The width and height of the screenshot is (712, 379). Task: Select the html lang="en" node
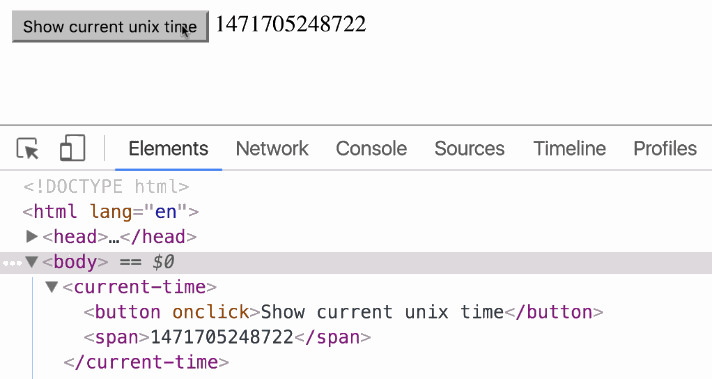(x=111, y=212)
